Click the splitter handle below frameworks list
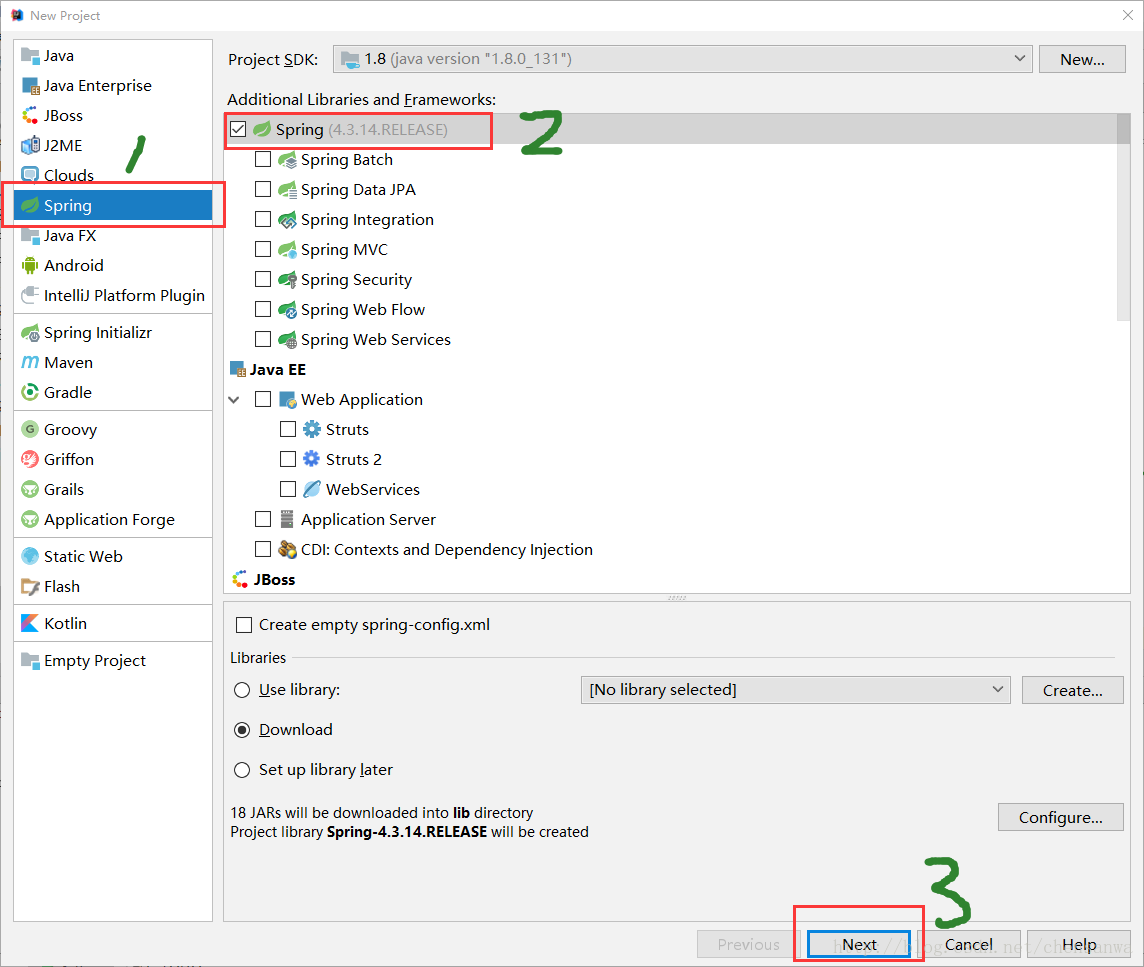 pyautogui.click(x=676, y=598)
